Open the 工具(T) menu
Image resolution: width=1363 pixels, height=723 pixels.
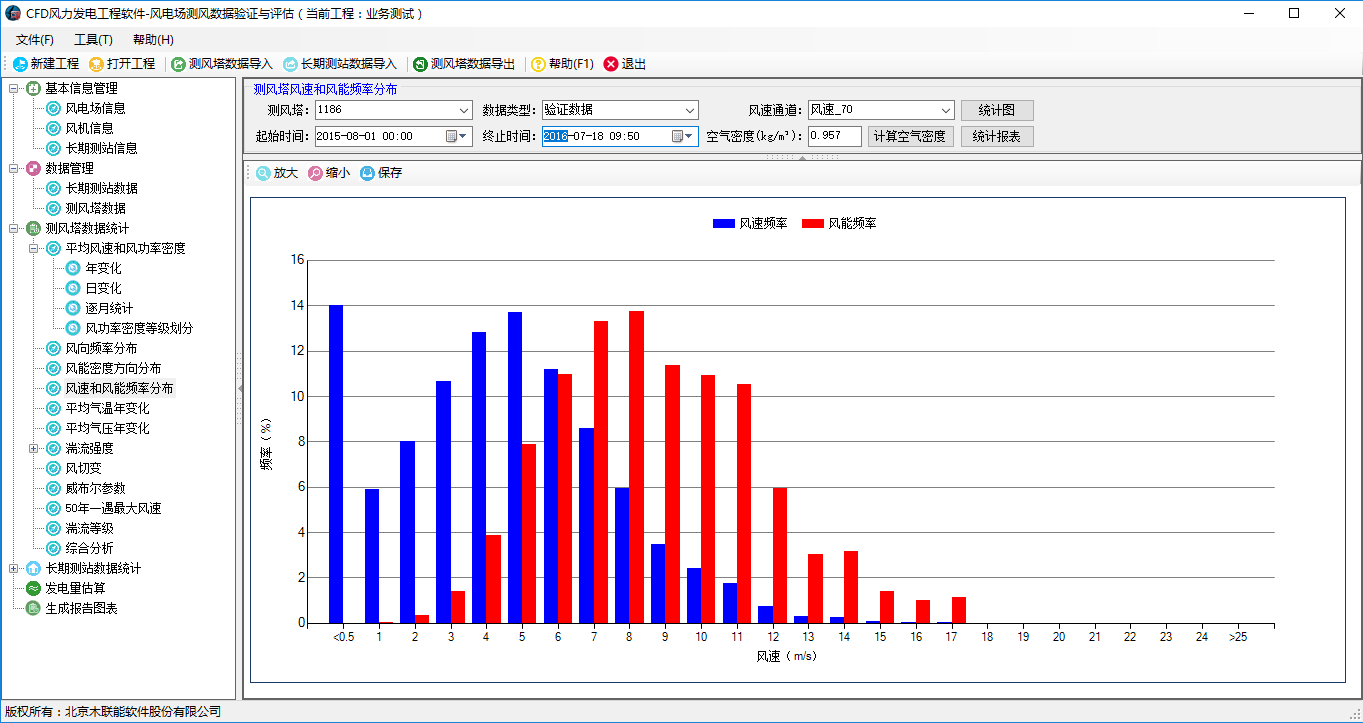coord(93,40)
